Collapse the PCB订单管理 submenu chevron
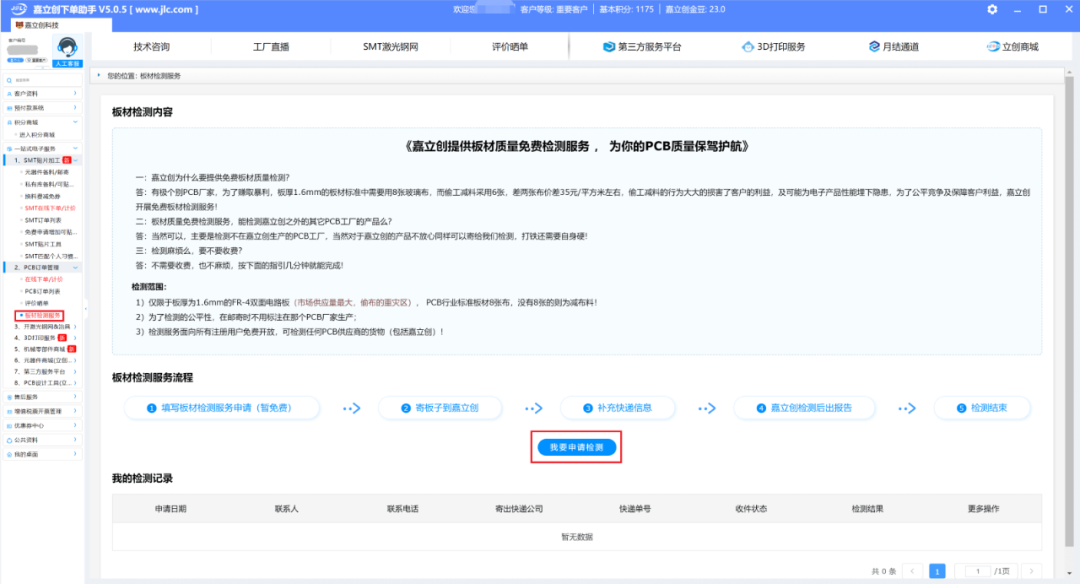The height and width of the screenshot is (584, 1080). 75,267
